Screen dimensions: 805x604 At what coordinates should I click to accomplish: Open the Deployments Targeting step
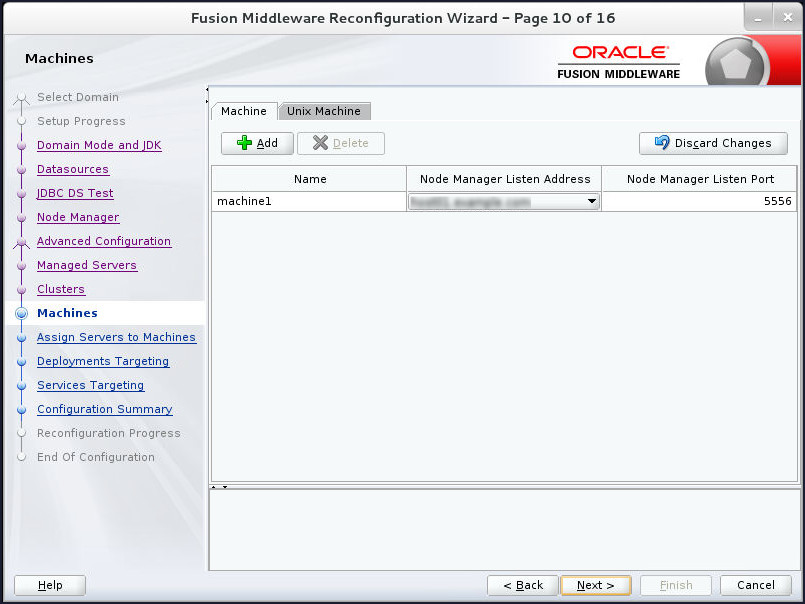tap(103, 362)
